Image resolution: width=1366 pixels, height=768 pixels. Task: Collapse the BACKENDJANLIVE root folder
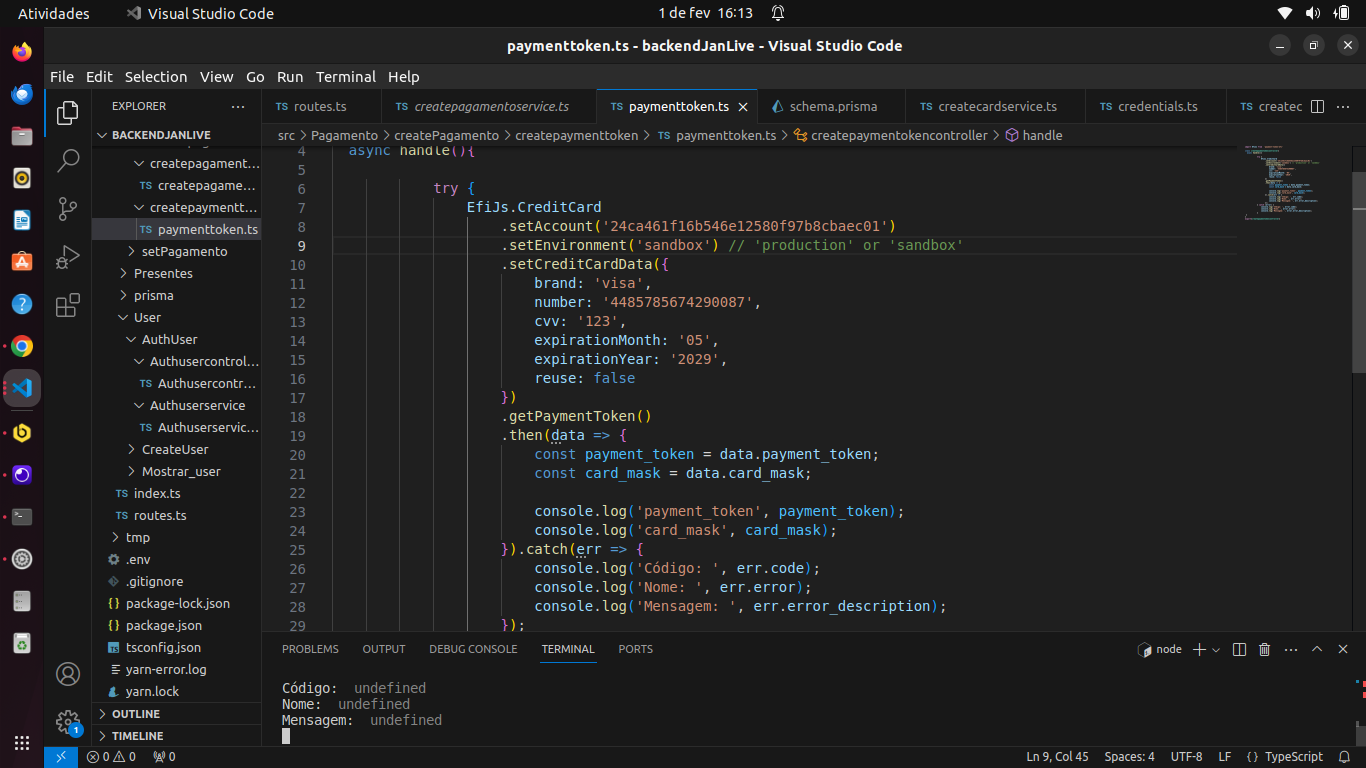click(x=176, y=135)
